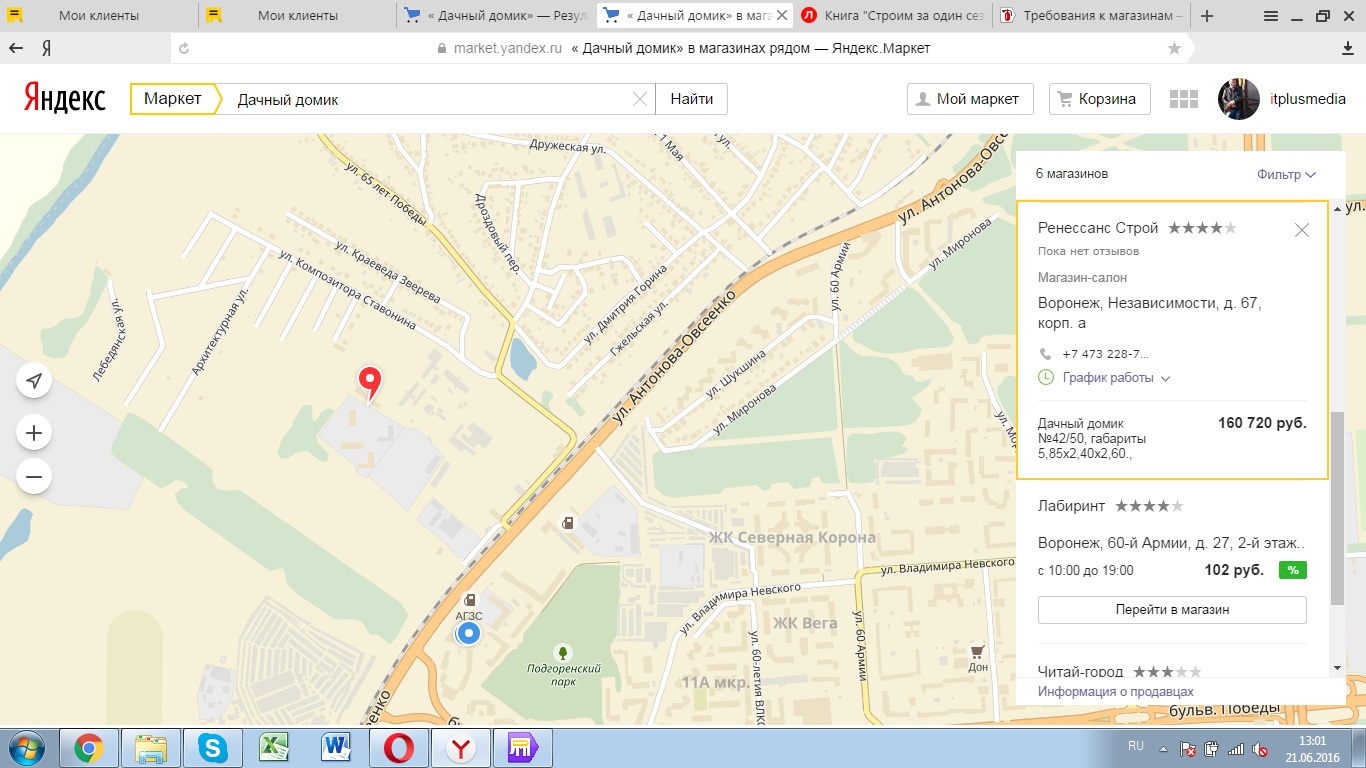Expand the График работы schedule

pyautogui.click(x=1116, y=378)
